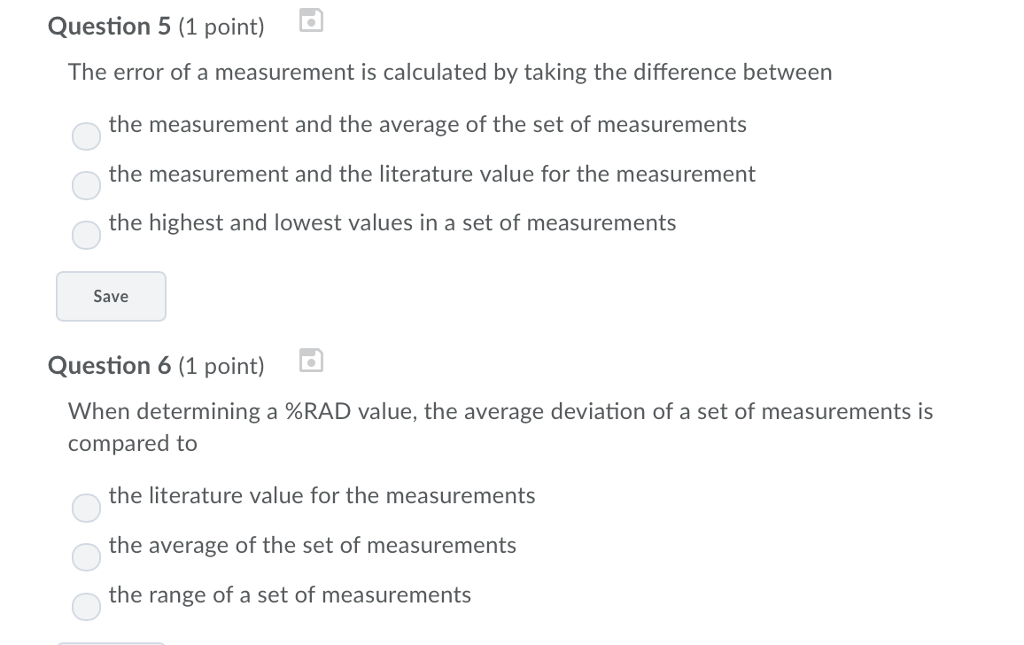The height and width of the screenshot is (645, 1024).
Task: Click label text 'the measurement and the average of the set'
Action: 427,125
